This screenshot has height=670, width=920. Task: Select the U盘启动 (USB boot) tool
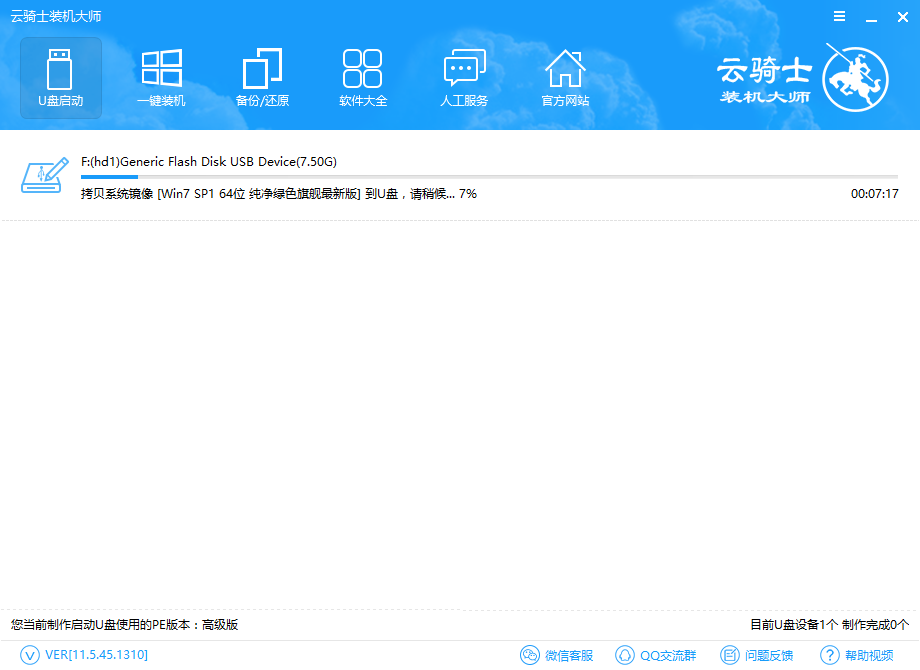(x=60, y=77)
